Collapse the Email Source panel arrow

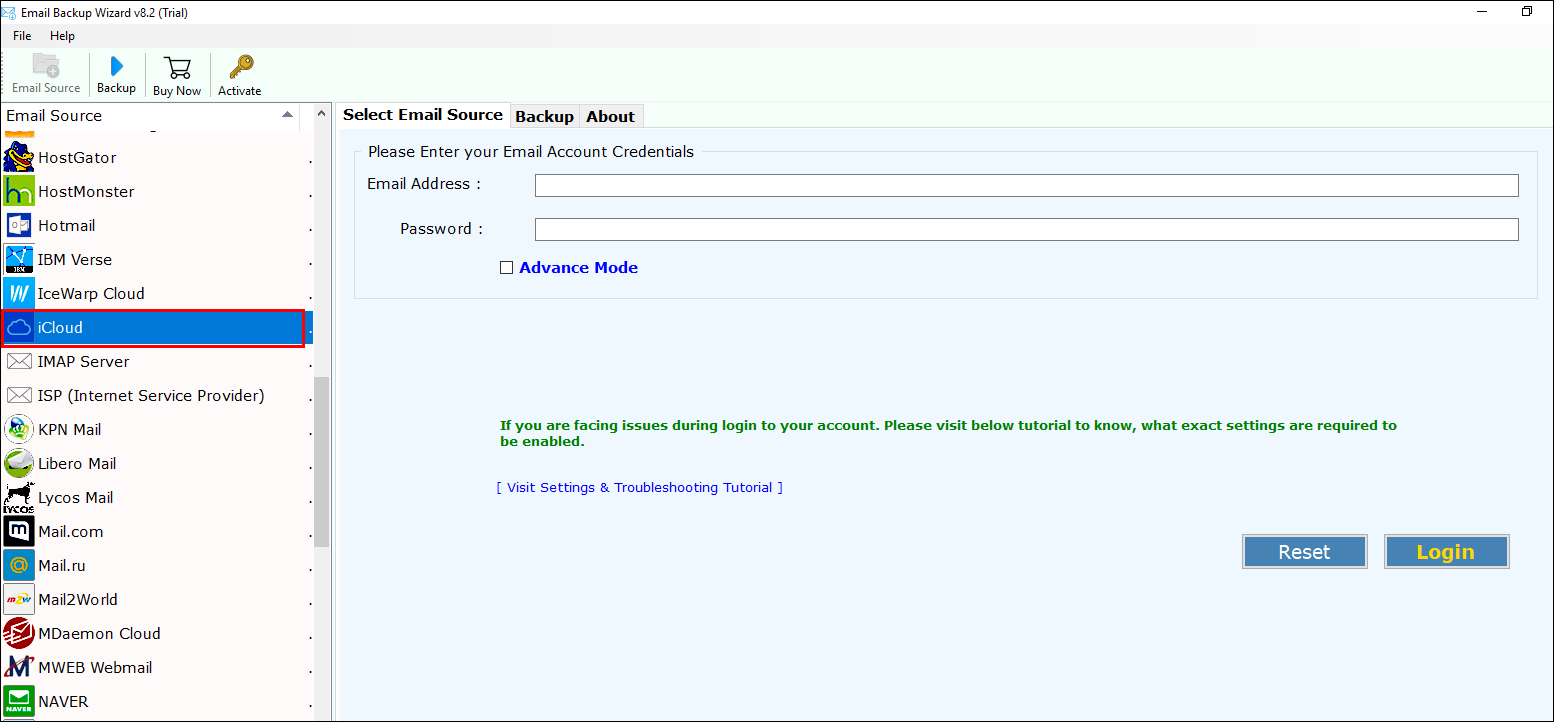click(x=287, y=116)
